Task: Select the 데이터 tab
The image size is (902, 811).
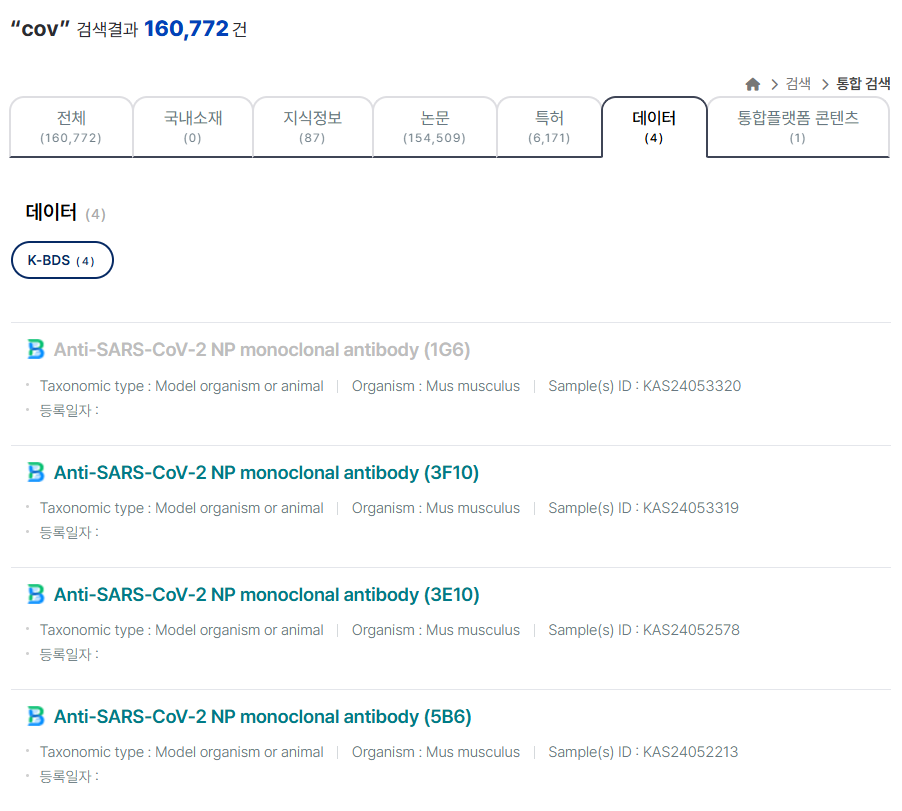Action: pos(654,127)
